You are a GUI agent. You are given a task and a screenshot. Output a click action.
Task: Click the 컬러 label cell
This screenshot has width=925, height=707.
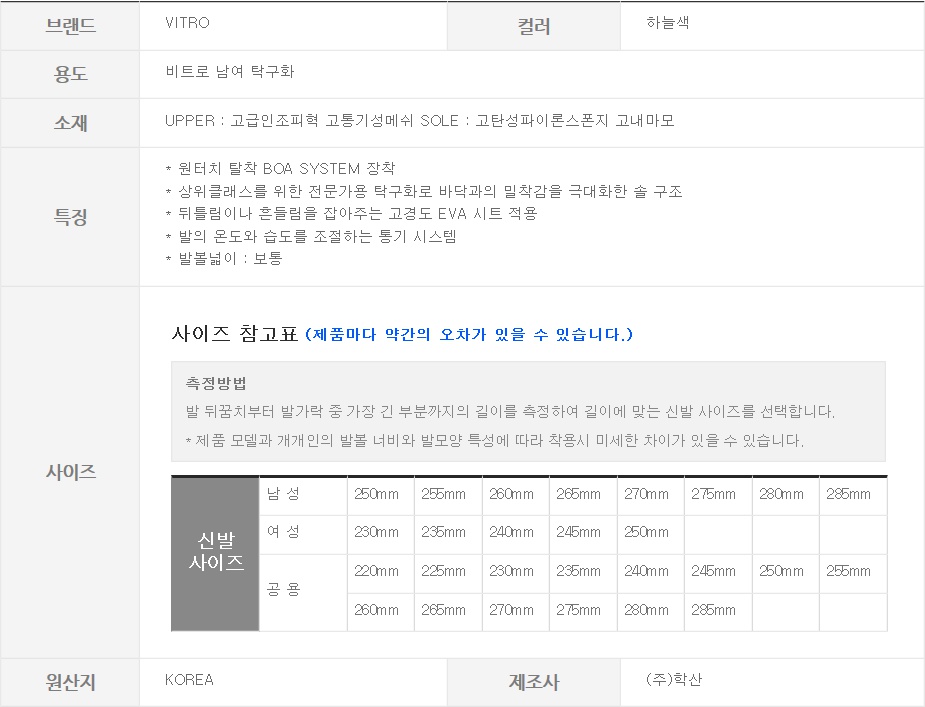coord(533,27)
